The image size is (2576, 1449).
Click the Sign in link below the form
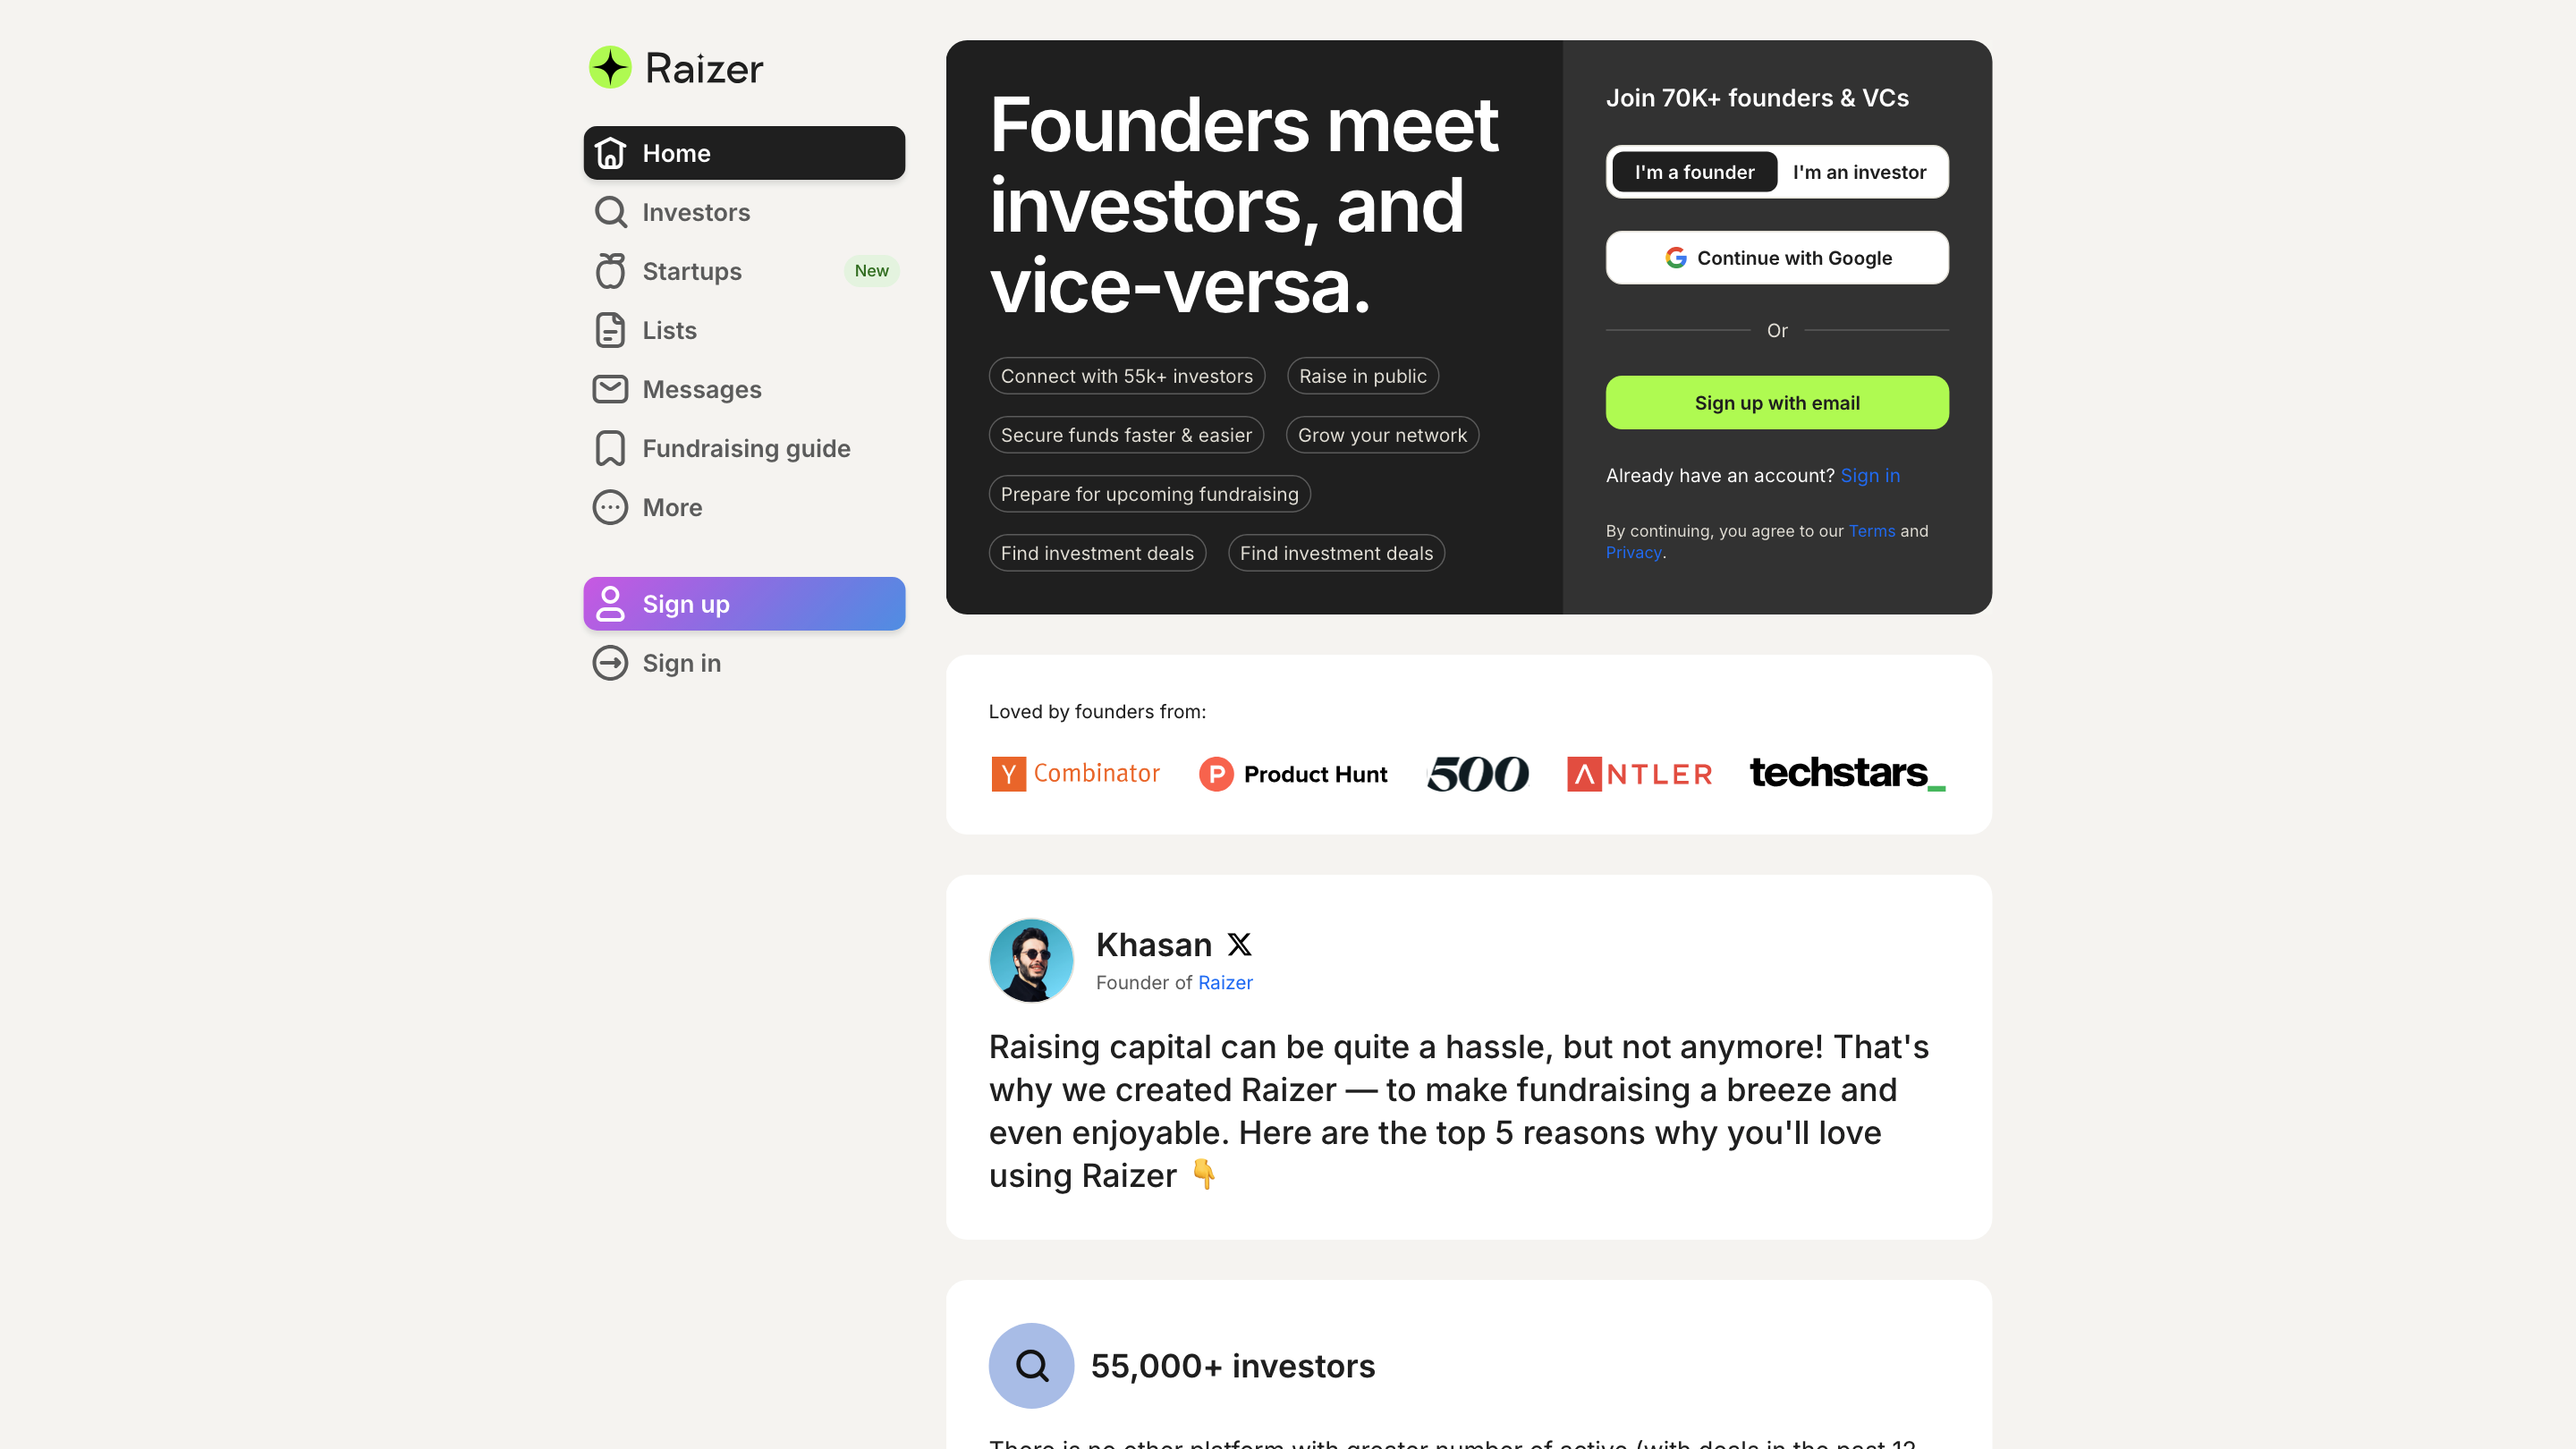[1870, 475]
